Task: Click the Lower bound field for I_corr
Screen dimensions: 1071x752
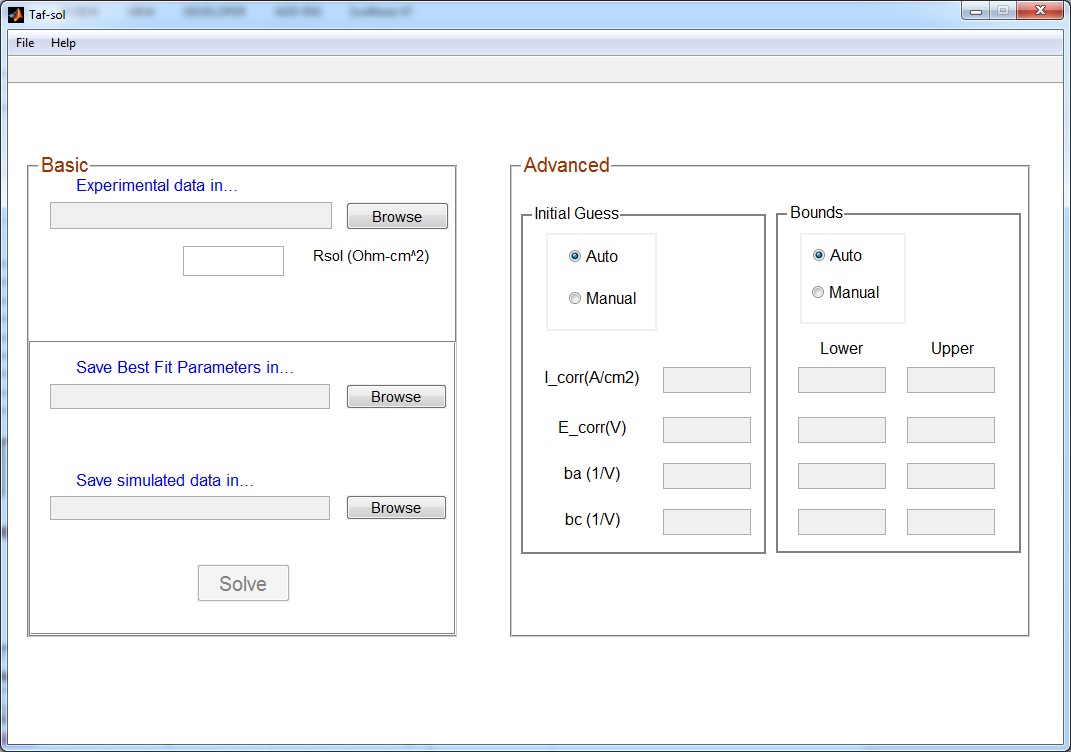Action: tap(842, 380)
